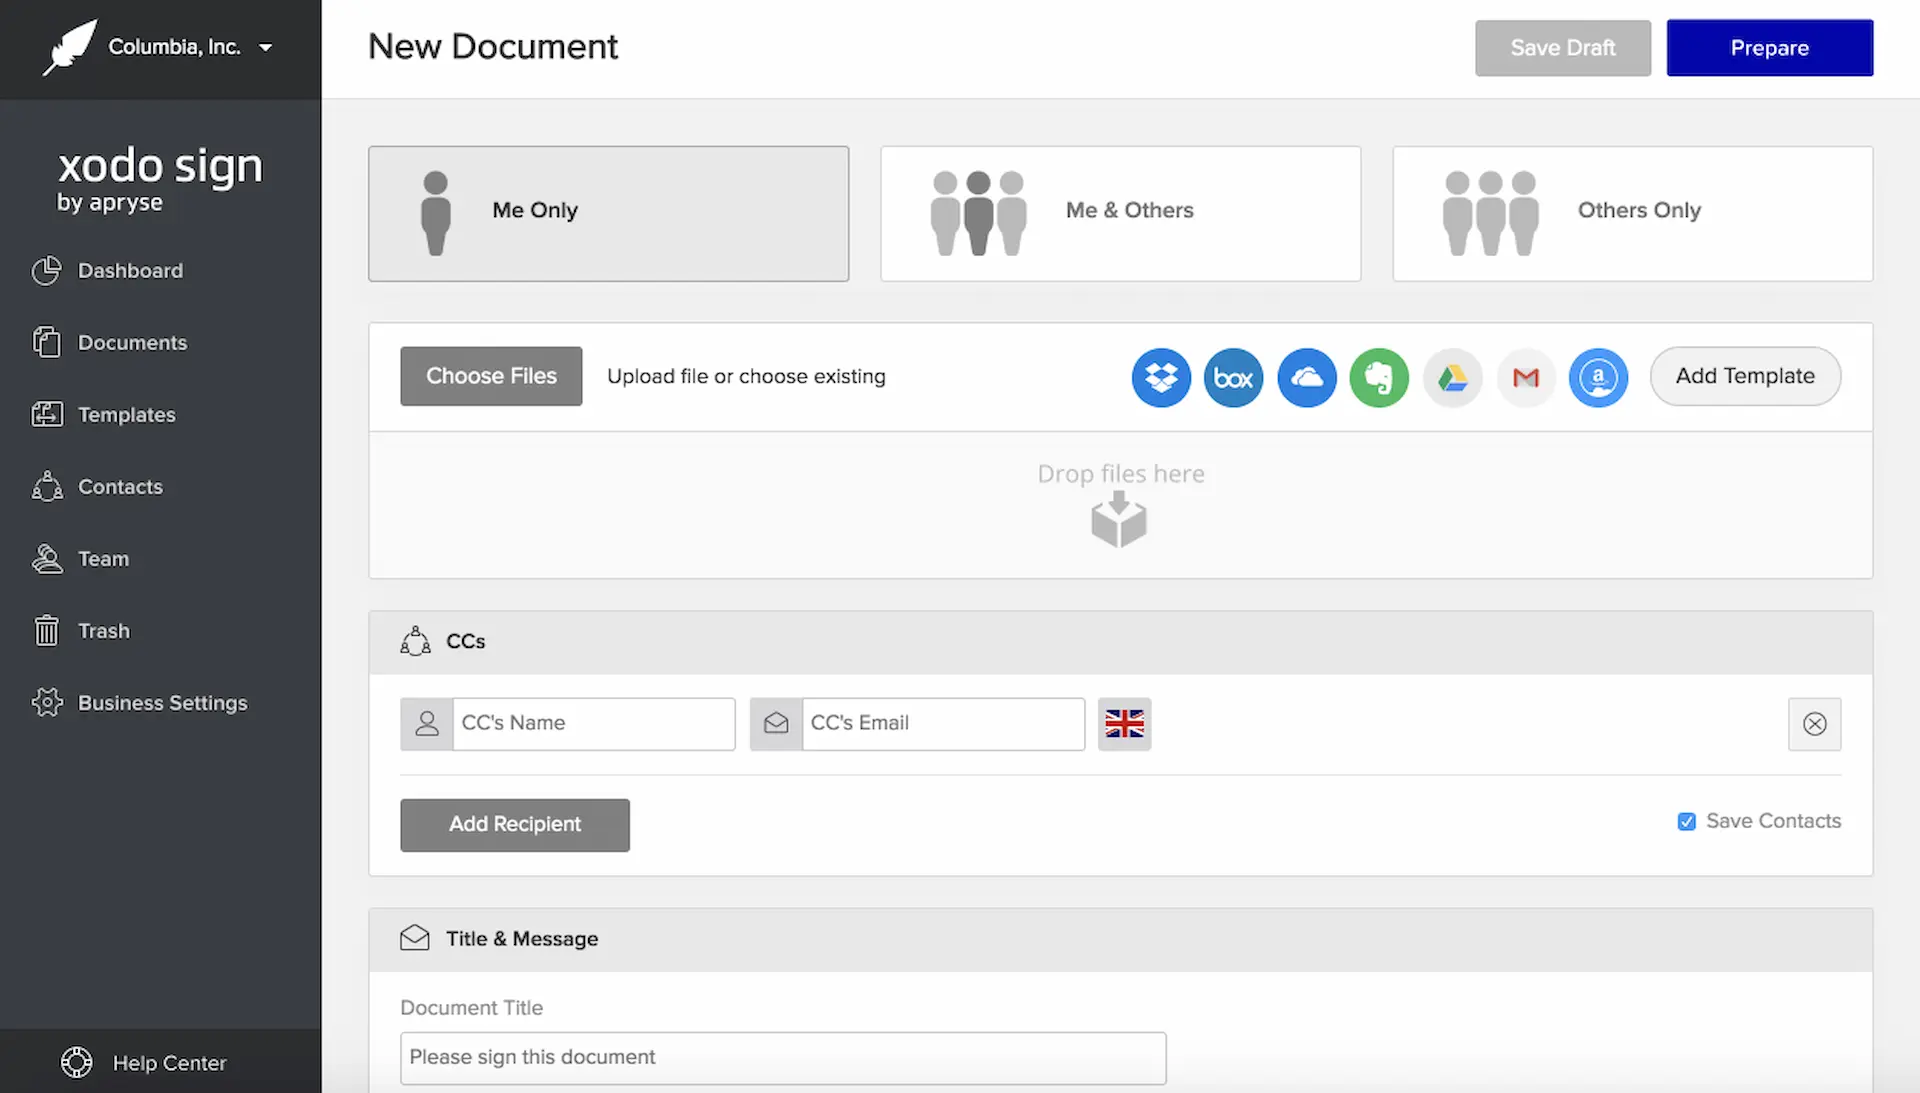Click the Trash bin icon
This screenshot has height=1093, width=1920.
tap(46, 630)
